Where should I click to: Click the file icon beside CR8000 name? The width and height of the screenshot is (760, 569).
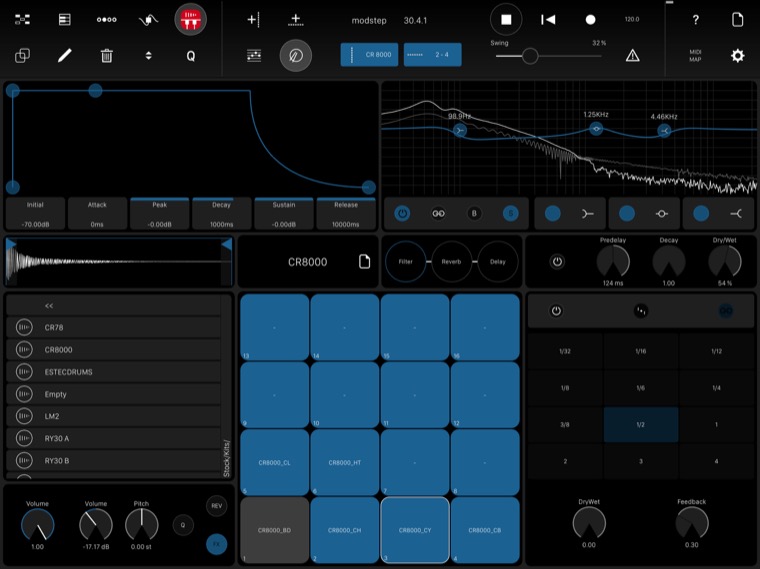tap(364, 262)
